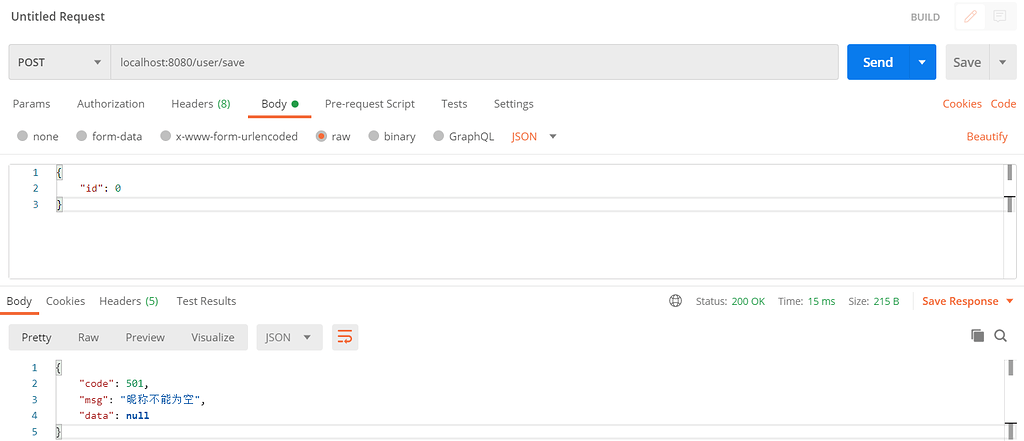Choose the form-data radio option
This screenshot has width=1024, height=441.
(x=82, y=137)
